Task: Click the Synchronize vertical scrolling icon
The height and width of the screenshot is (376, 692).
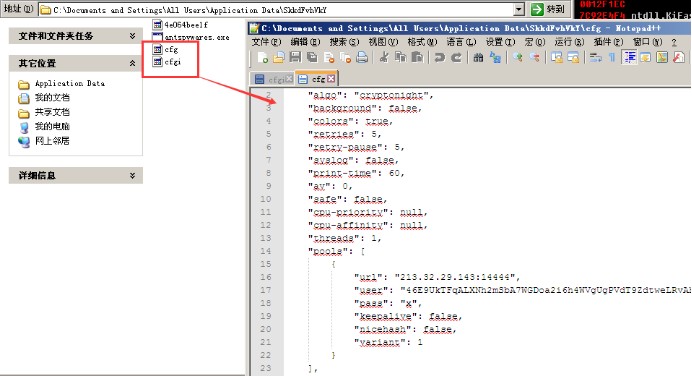Action: [x=557, y=57]
